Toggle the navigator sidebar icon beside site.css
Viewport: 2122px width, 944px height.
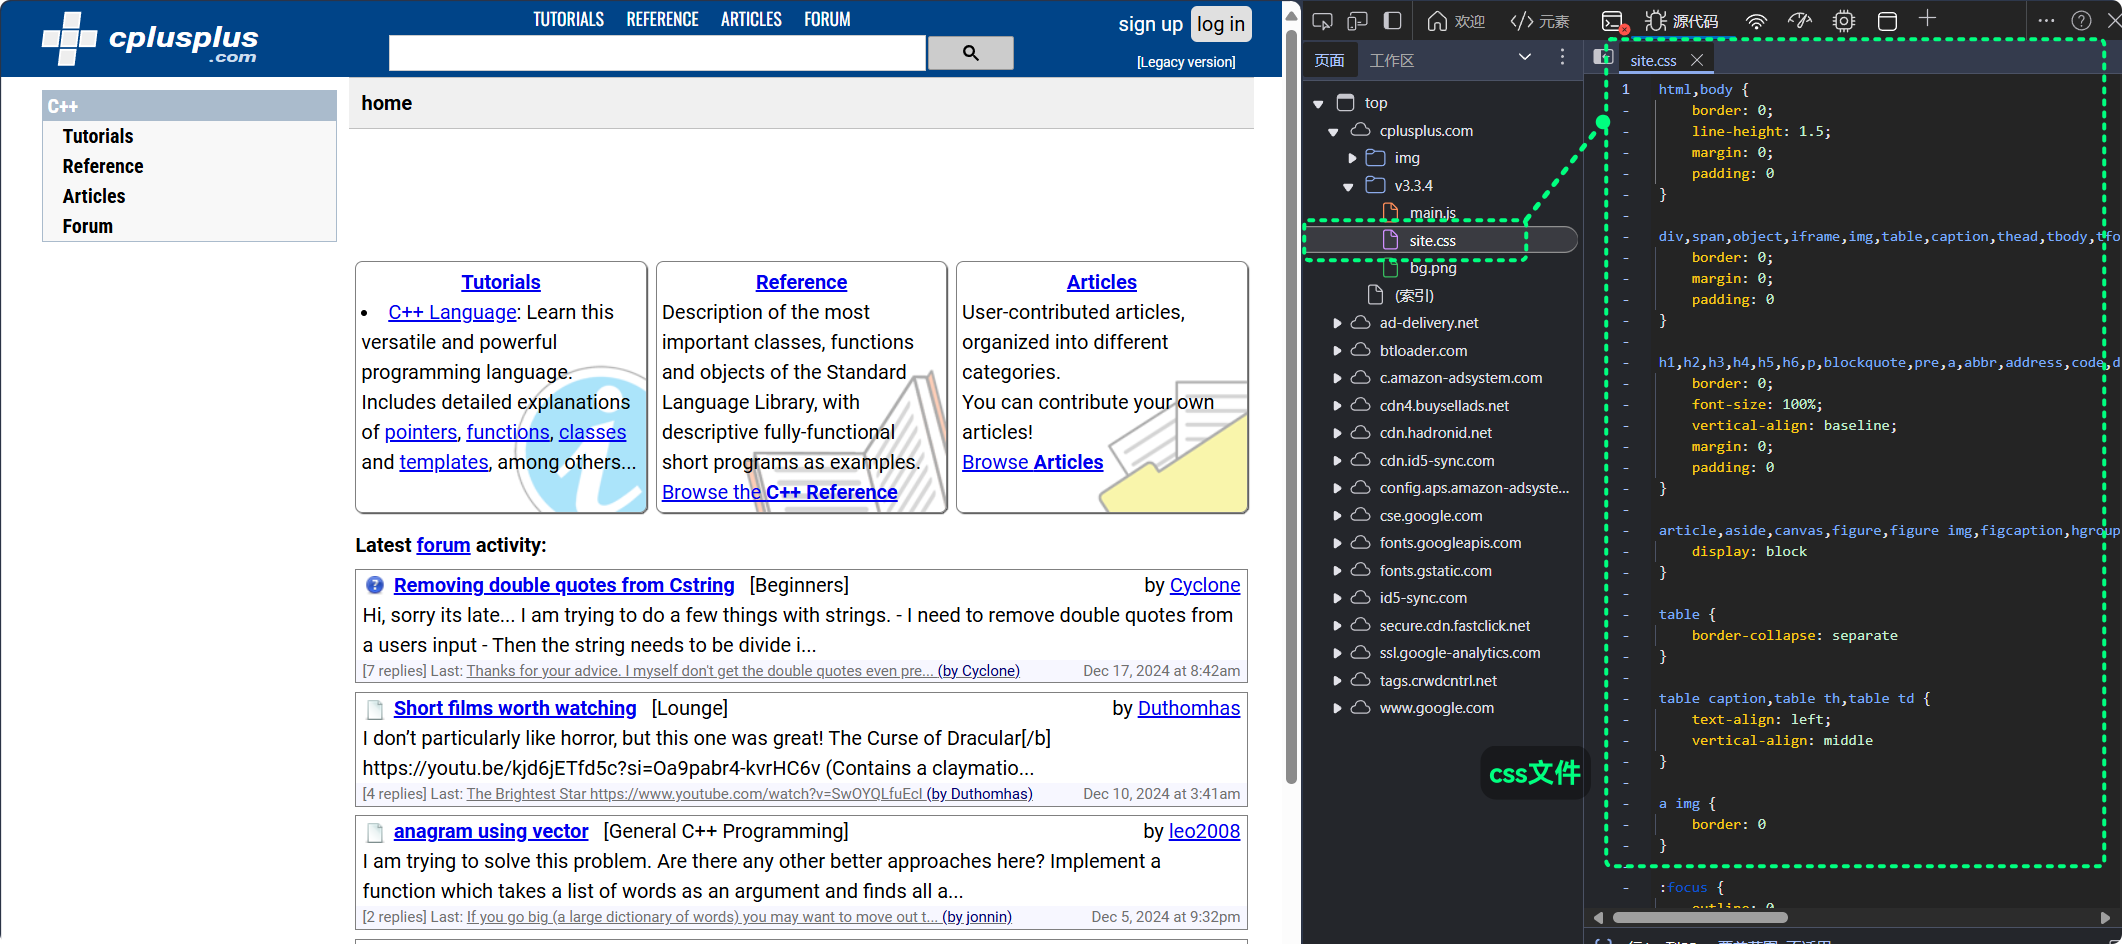1603,57
